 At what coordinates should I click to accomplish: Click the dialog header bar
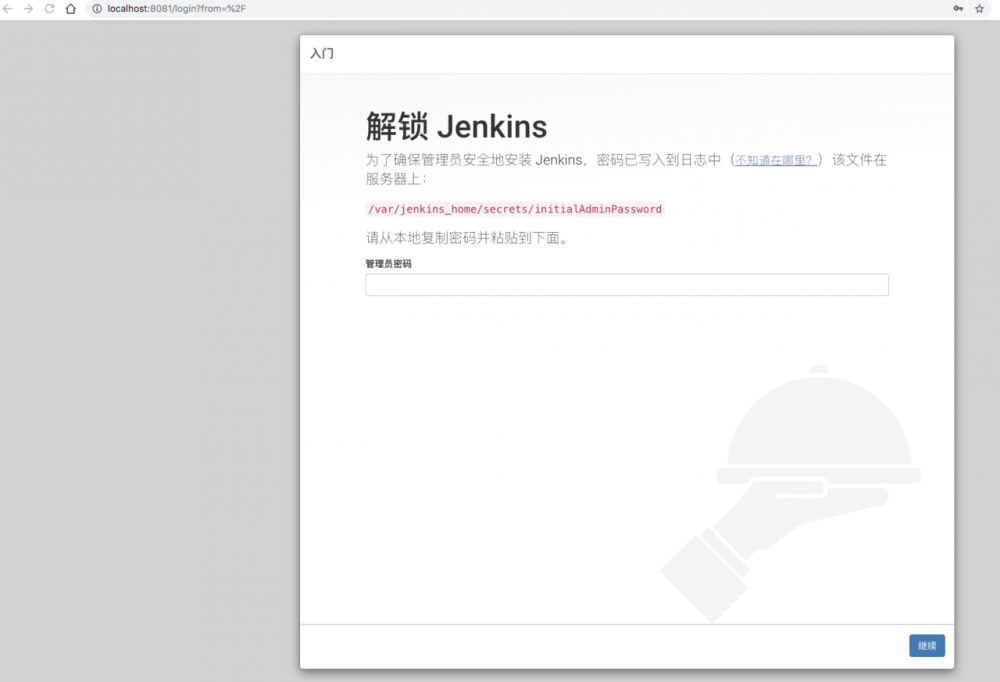tap(626, 53)
